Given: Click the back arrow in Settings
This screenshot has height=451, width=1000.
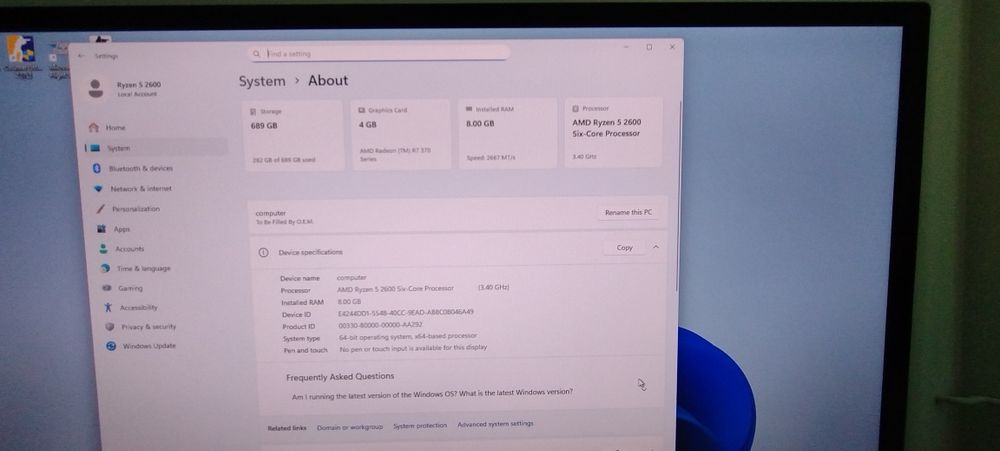Looking at the screenshot, I should point(80,56).
